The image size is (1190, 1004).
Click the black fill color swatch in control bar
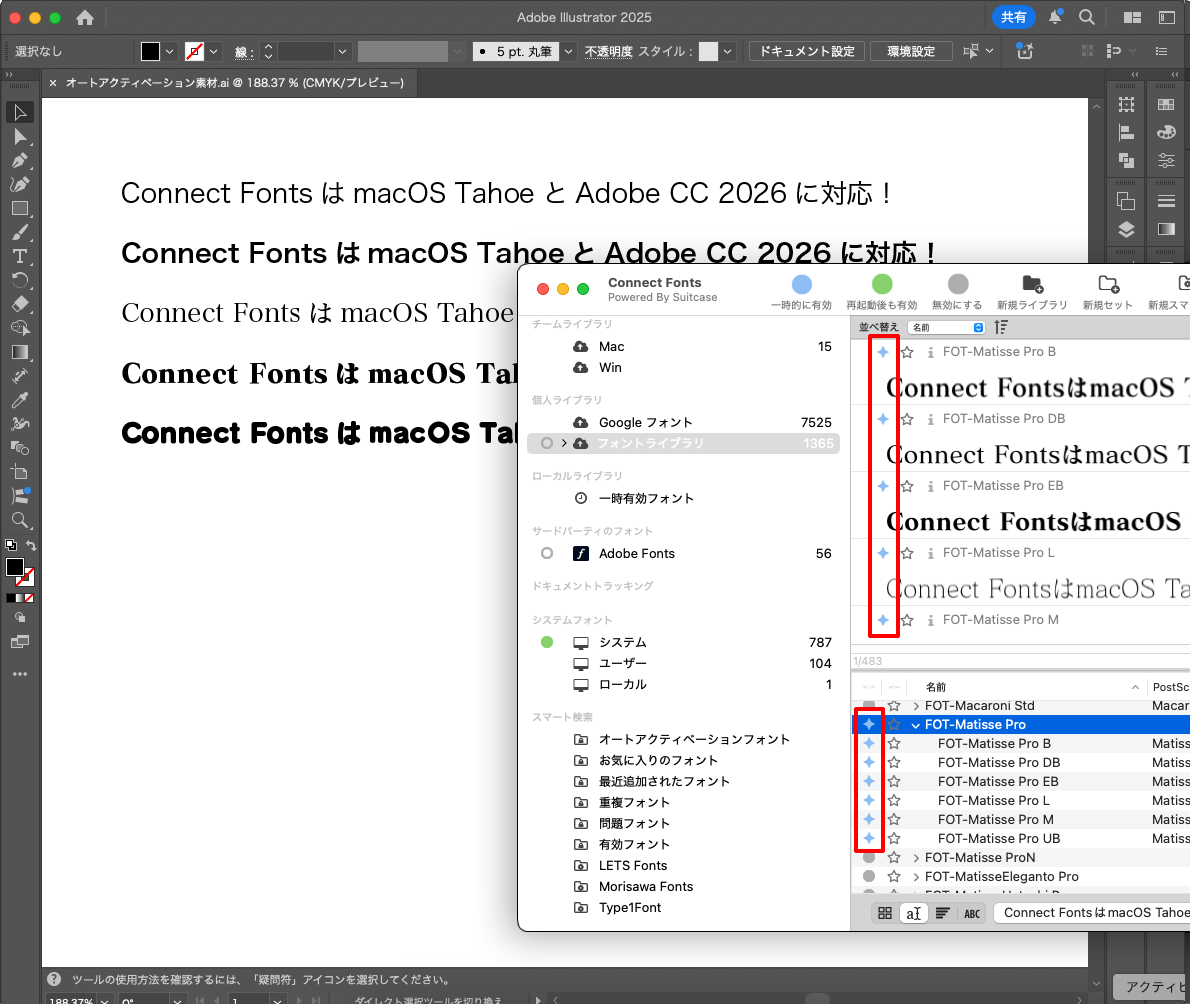(x=150, y=52)
